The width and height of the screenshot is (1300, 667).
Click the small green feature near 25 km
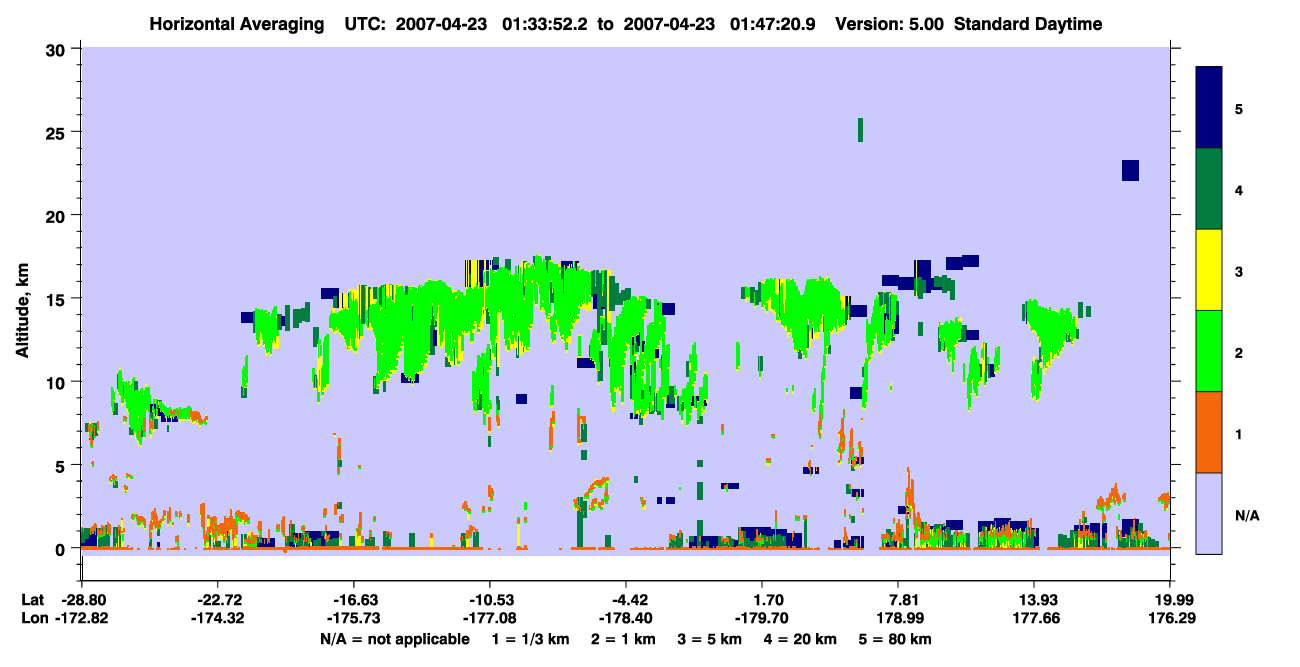[x=860, y=130]
